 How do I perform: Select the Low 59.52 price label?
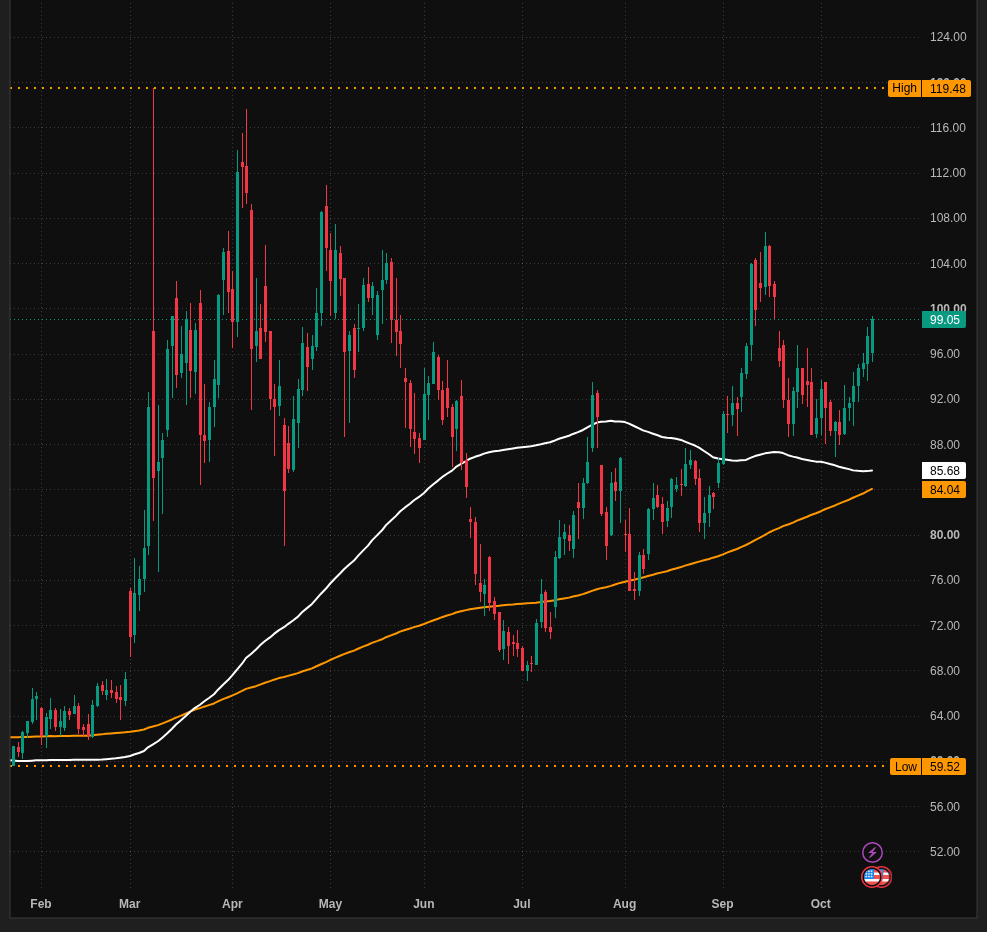(928, 766)
